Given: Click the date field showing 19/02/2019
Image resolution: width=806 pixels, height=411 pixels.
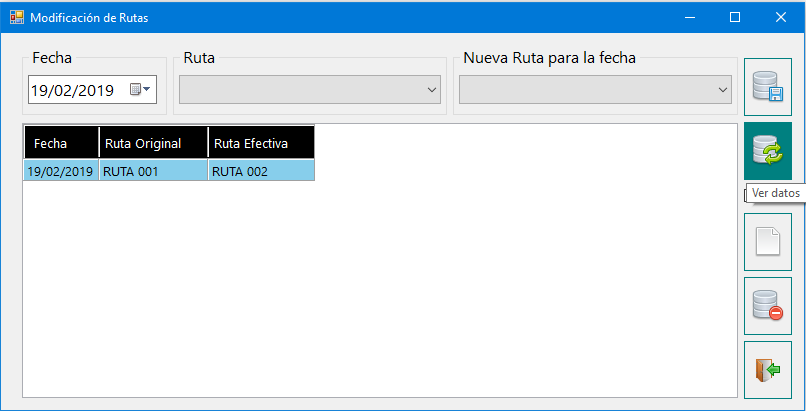Looking at the screenshot, I should tap(92, 90).
